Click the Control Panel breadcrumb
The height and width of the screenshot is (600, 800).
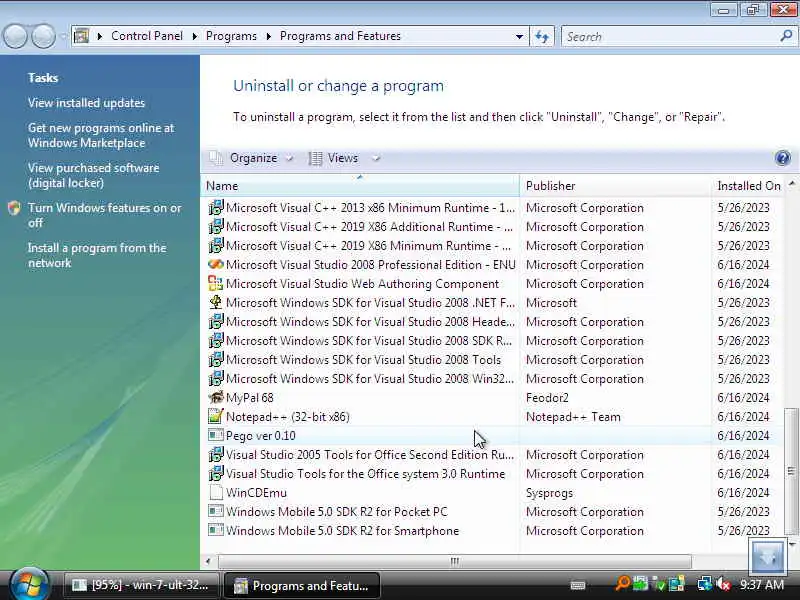pos(147,36)
